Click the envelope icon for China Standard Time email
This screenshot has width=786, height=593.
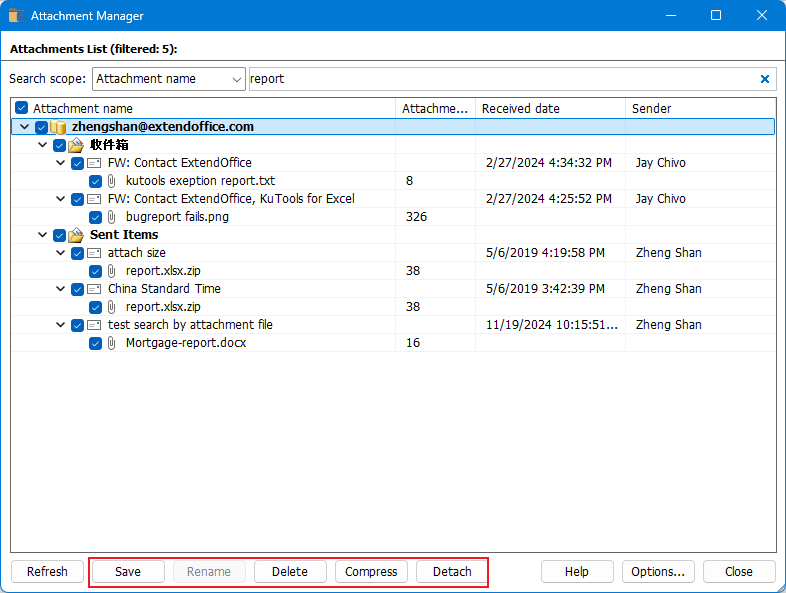[x=94, y=289]
